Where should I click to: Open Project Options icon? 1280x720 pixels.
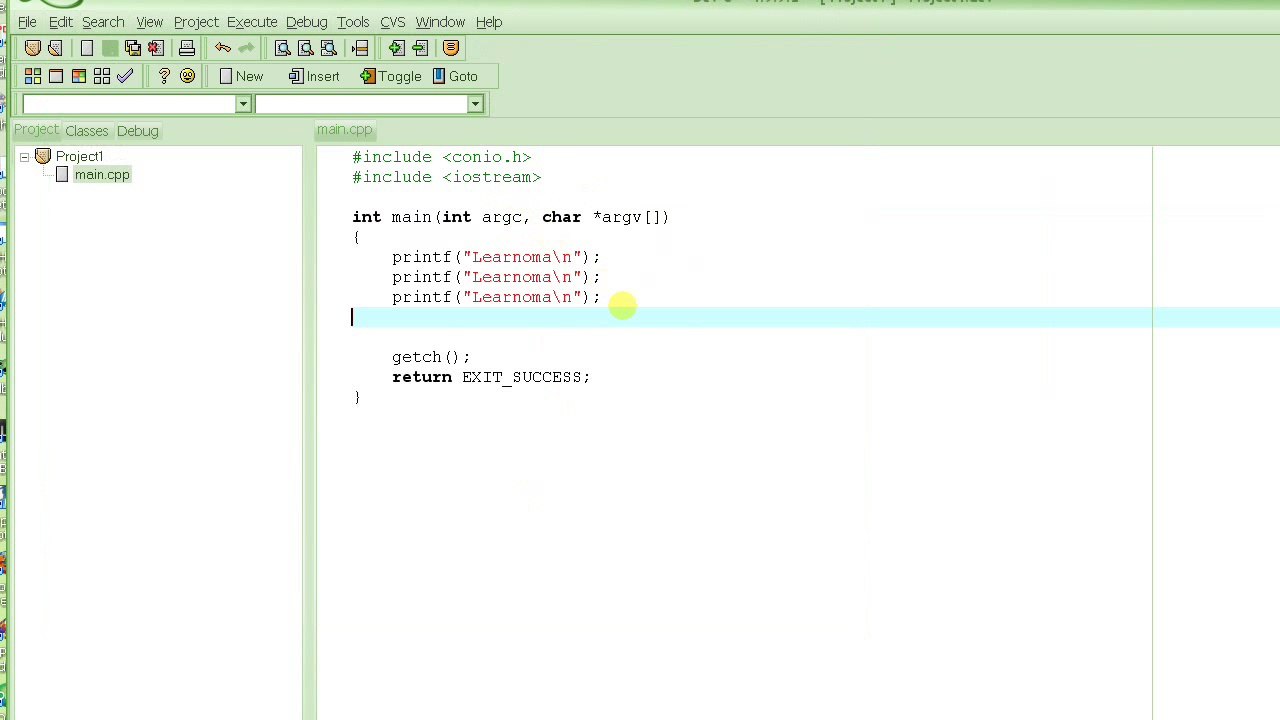point(451,48)
